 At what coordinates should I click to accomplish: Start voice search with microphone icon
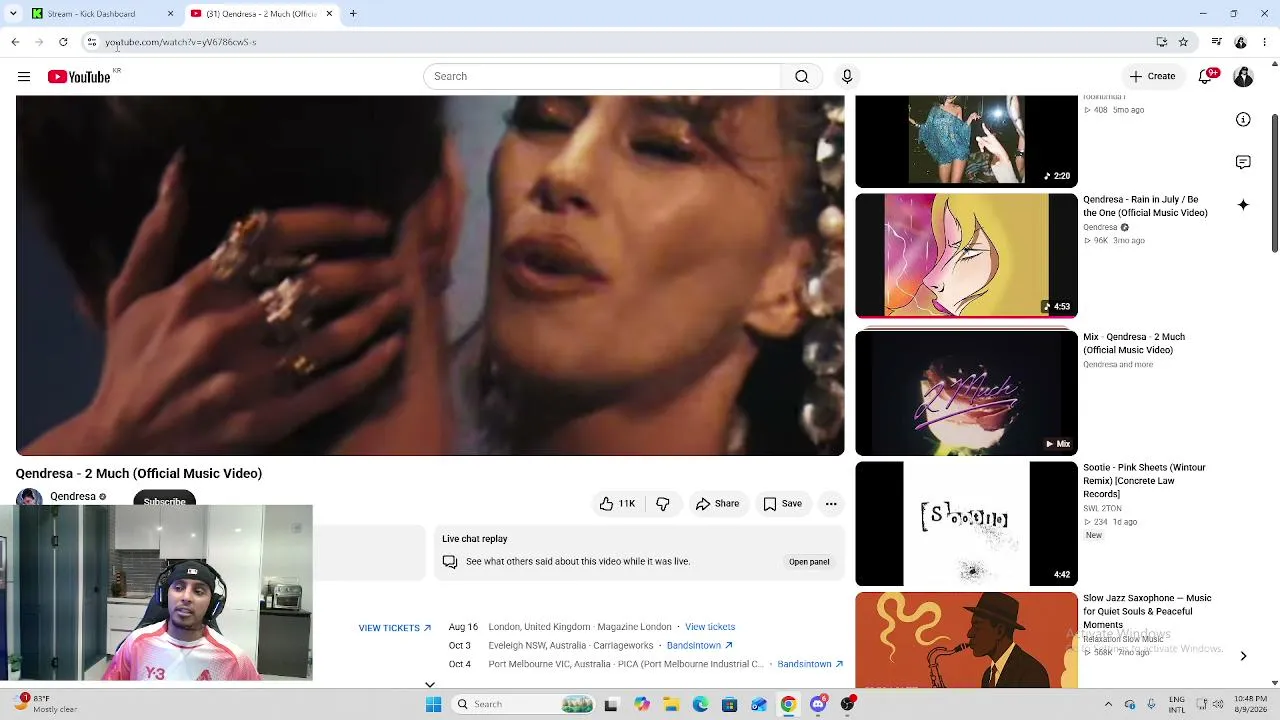[x=847, y=77]
